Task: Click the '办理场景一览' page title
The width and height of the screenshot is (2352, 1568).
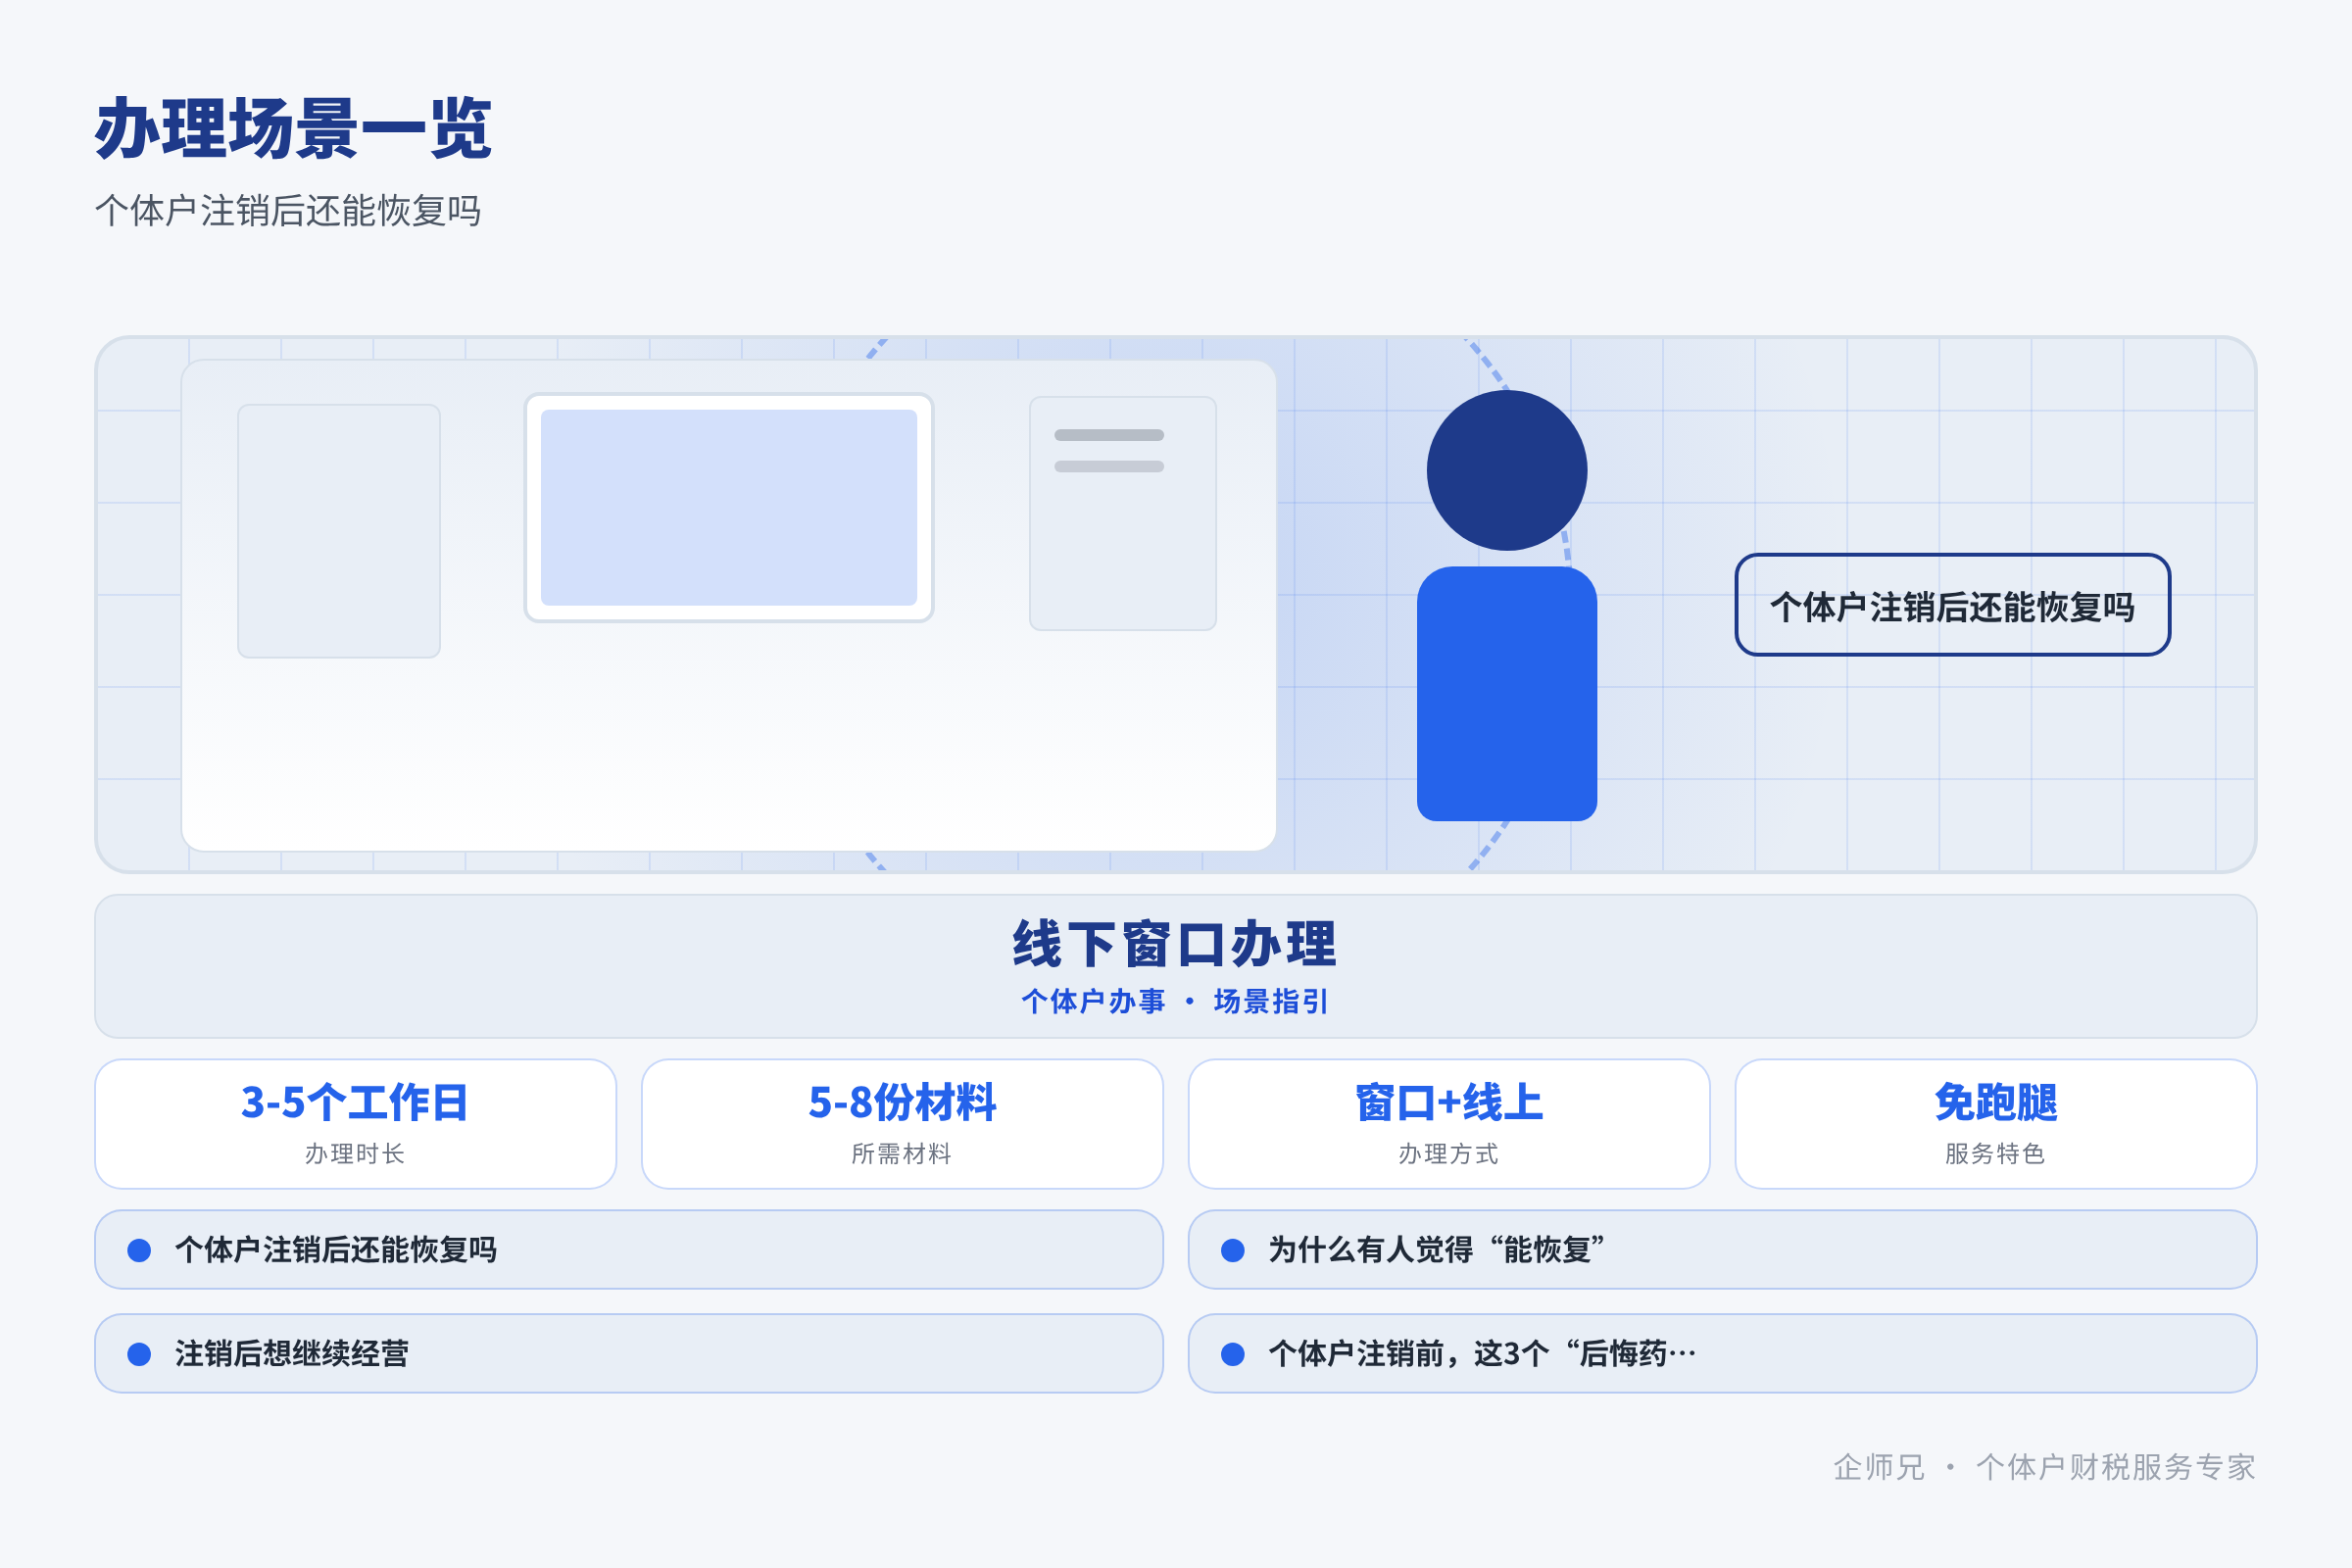Action: coord(293,128)
